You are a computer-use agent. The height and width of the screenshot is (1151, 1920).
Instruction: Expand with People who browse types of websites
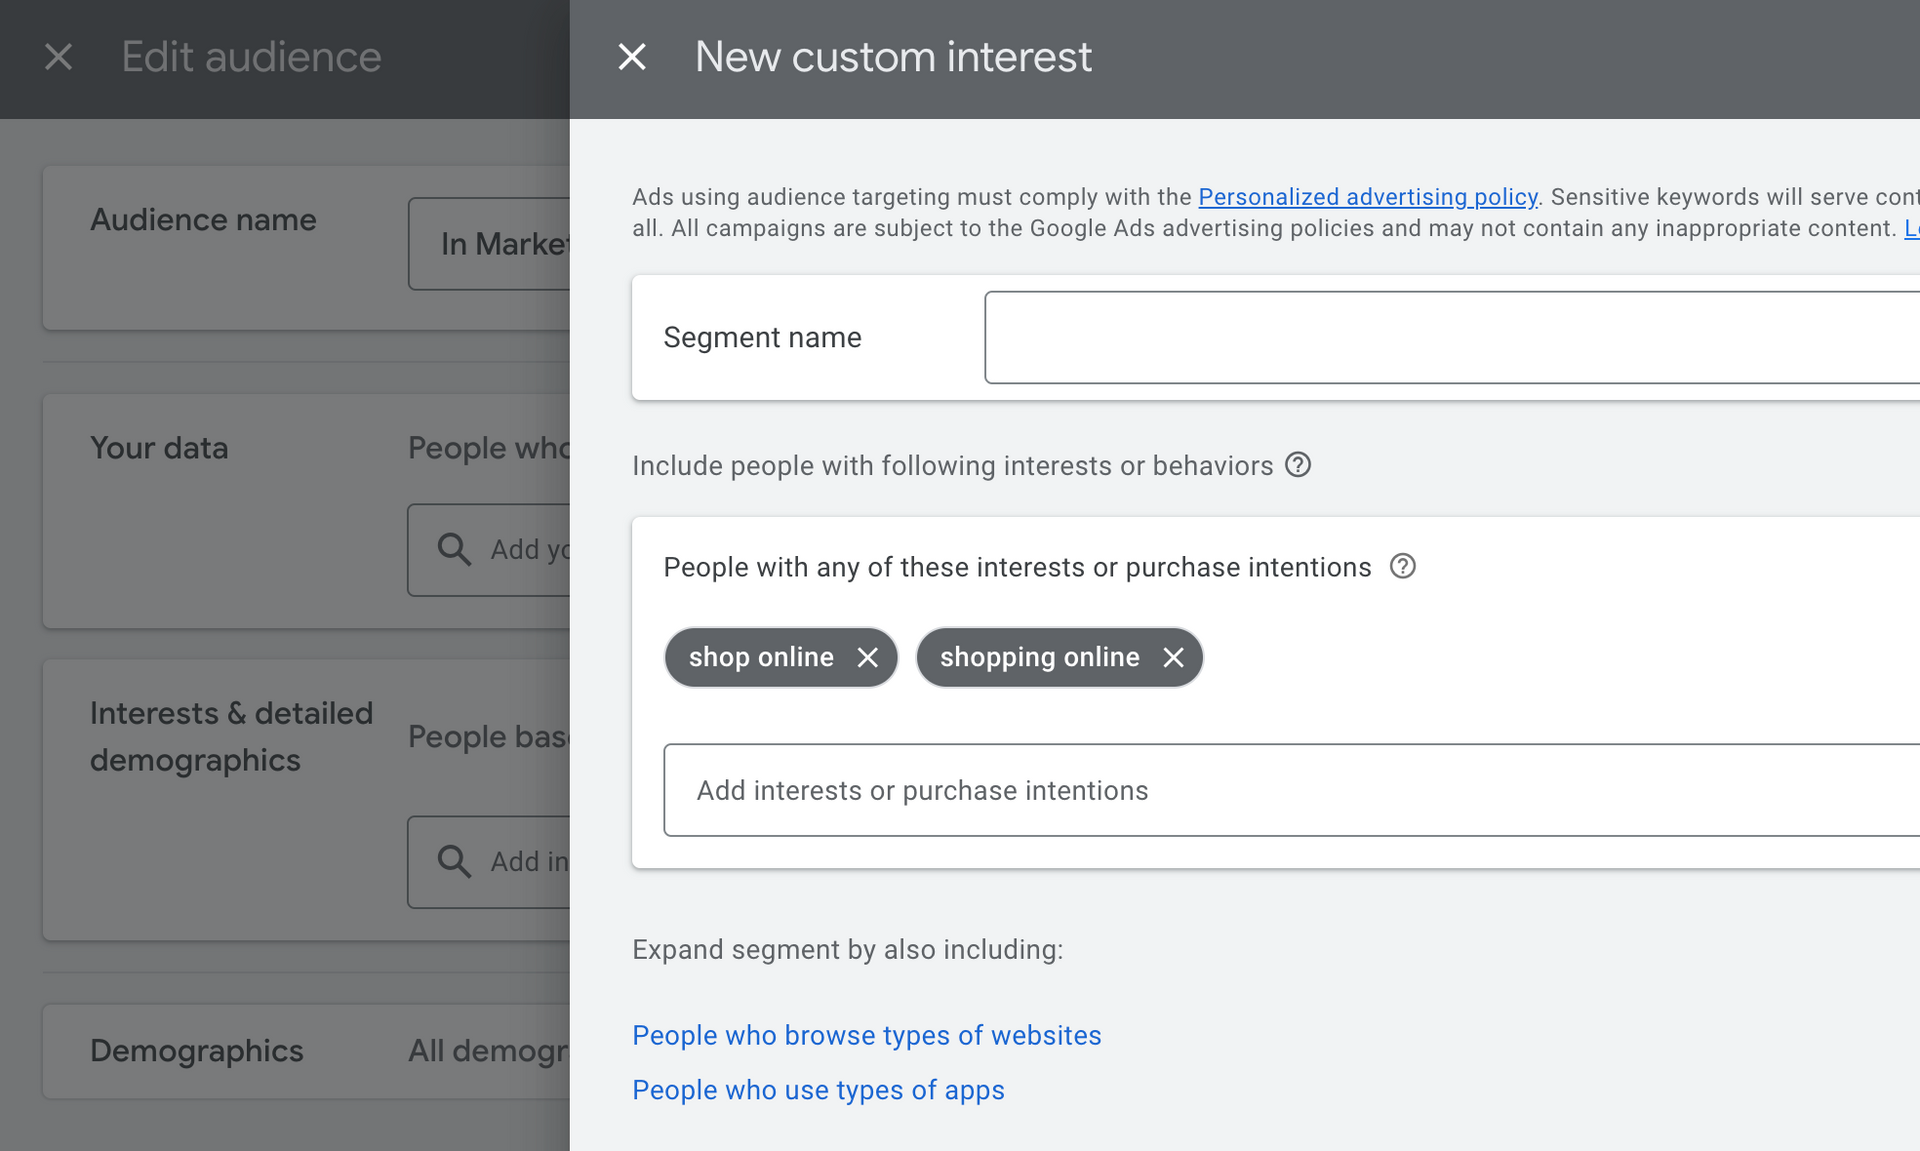click(866, 1035)
